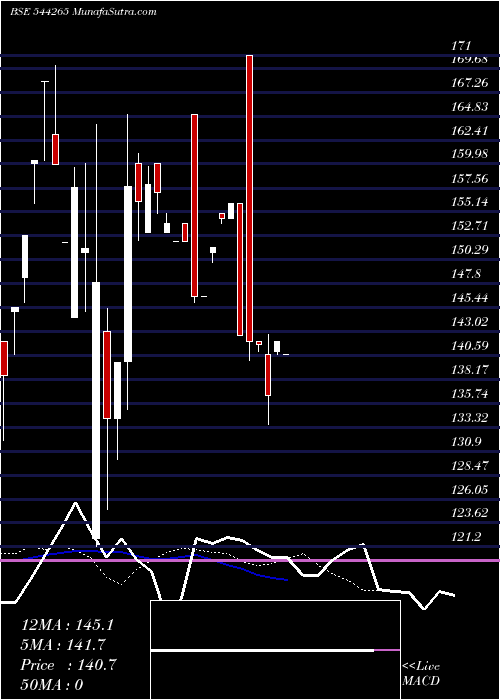Click the 'BSE 544265 MunafaSutra.com' header text
Image resolution: width=500 pixels, height=700 pixels.
click(83, 12)
